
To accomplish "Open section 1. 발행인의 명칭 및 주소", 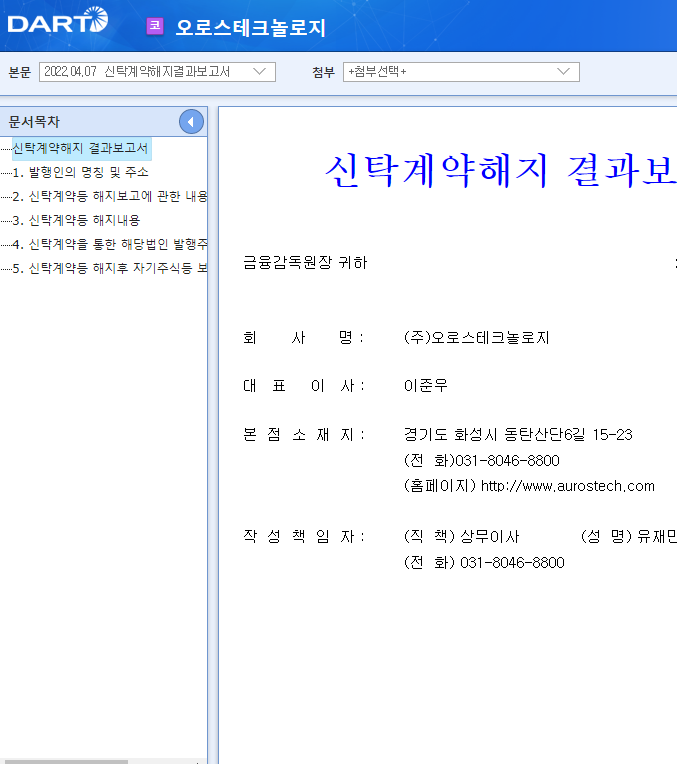I will click(80, 172).
